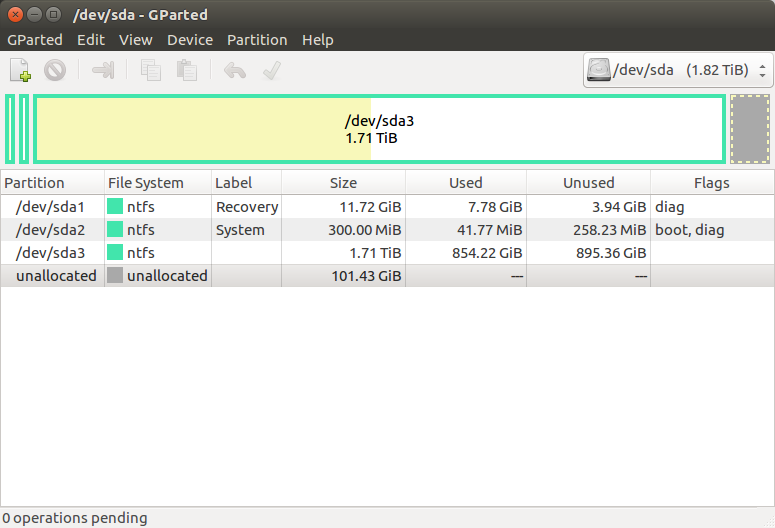The image size is (775, 528).
Task: Click the hard disk icon in device selector
Action: click(x=599, y=70)
